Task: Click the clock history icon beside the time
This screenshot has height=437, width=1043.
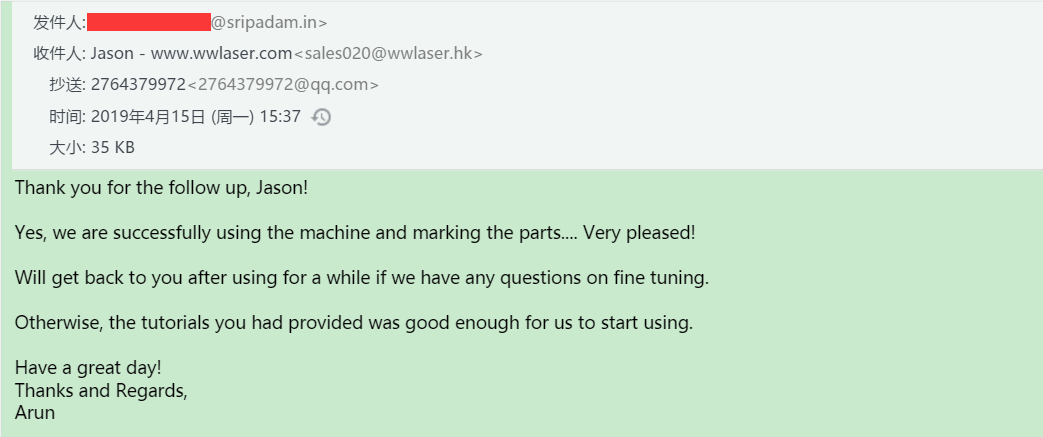Action: 321,117
